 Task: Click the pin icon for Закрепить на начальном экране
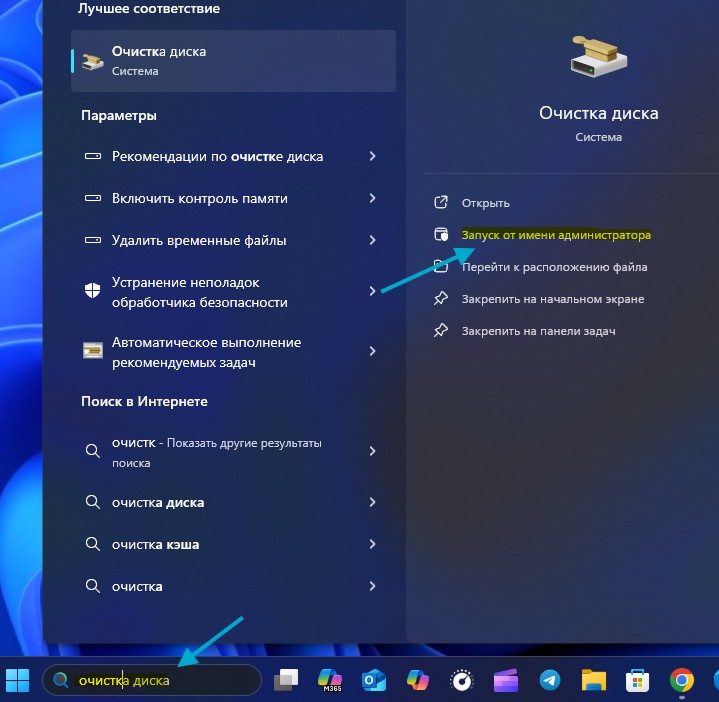[441, 298]
